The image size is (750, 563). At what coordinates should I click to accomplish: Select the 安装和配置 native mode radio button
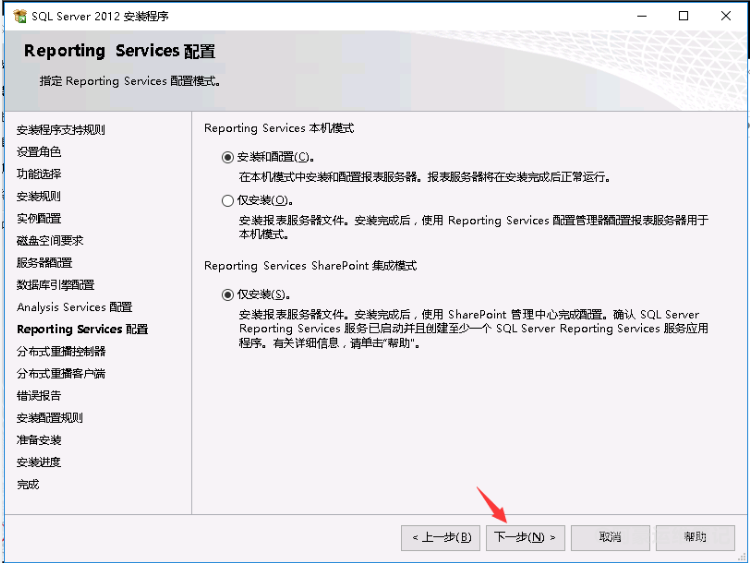(x=228, y=157)
